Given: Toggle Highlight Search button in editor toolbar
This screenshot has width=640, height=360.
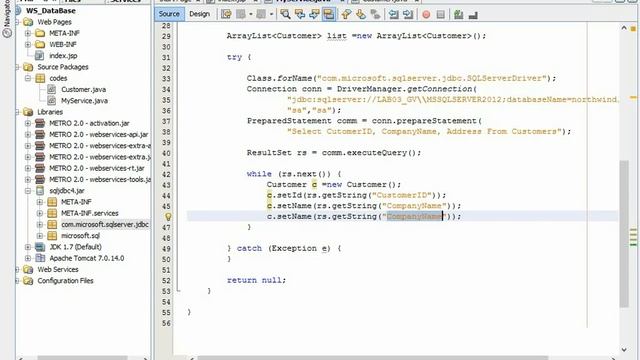Looking at the screenshot, I should pos(329,15).
